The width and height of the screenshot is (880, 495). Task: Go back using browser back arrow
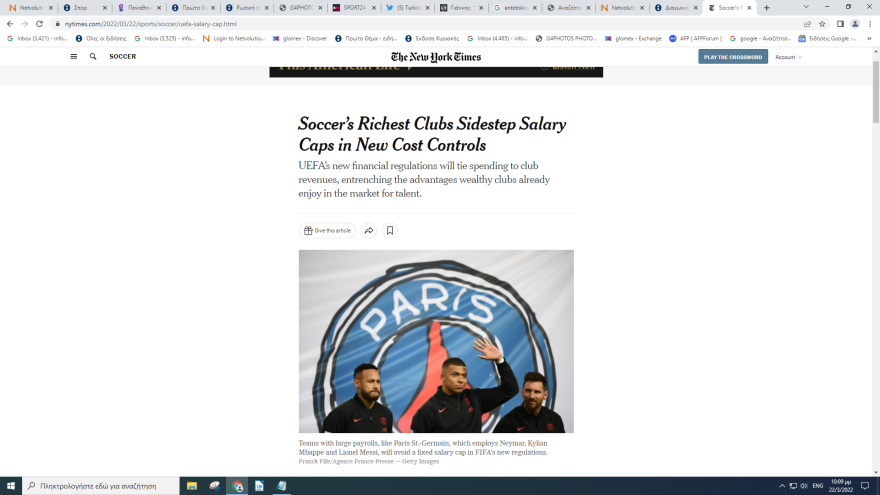[10, 24]
